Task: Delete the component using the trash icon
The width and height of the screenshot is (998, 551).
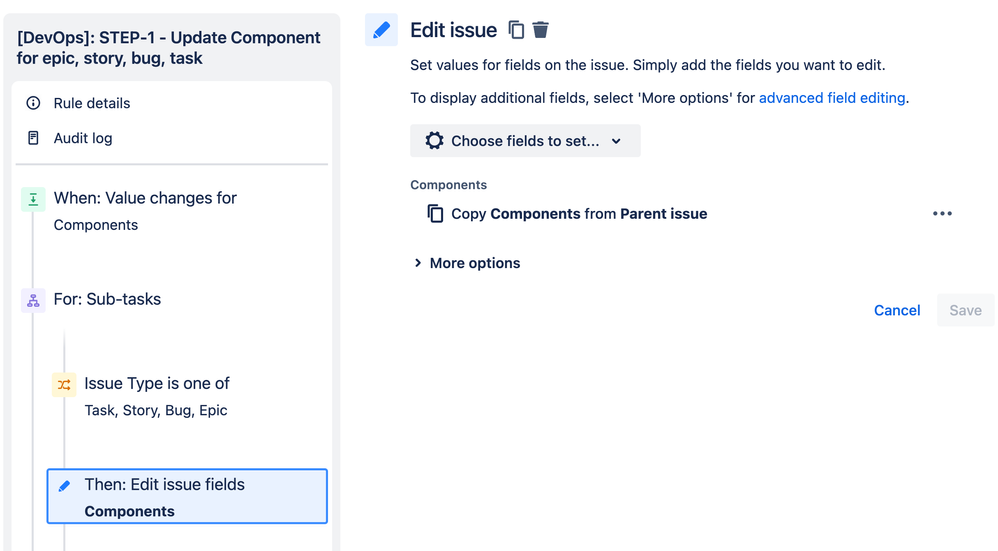Action: [540, 30]
